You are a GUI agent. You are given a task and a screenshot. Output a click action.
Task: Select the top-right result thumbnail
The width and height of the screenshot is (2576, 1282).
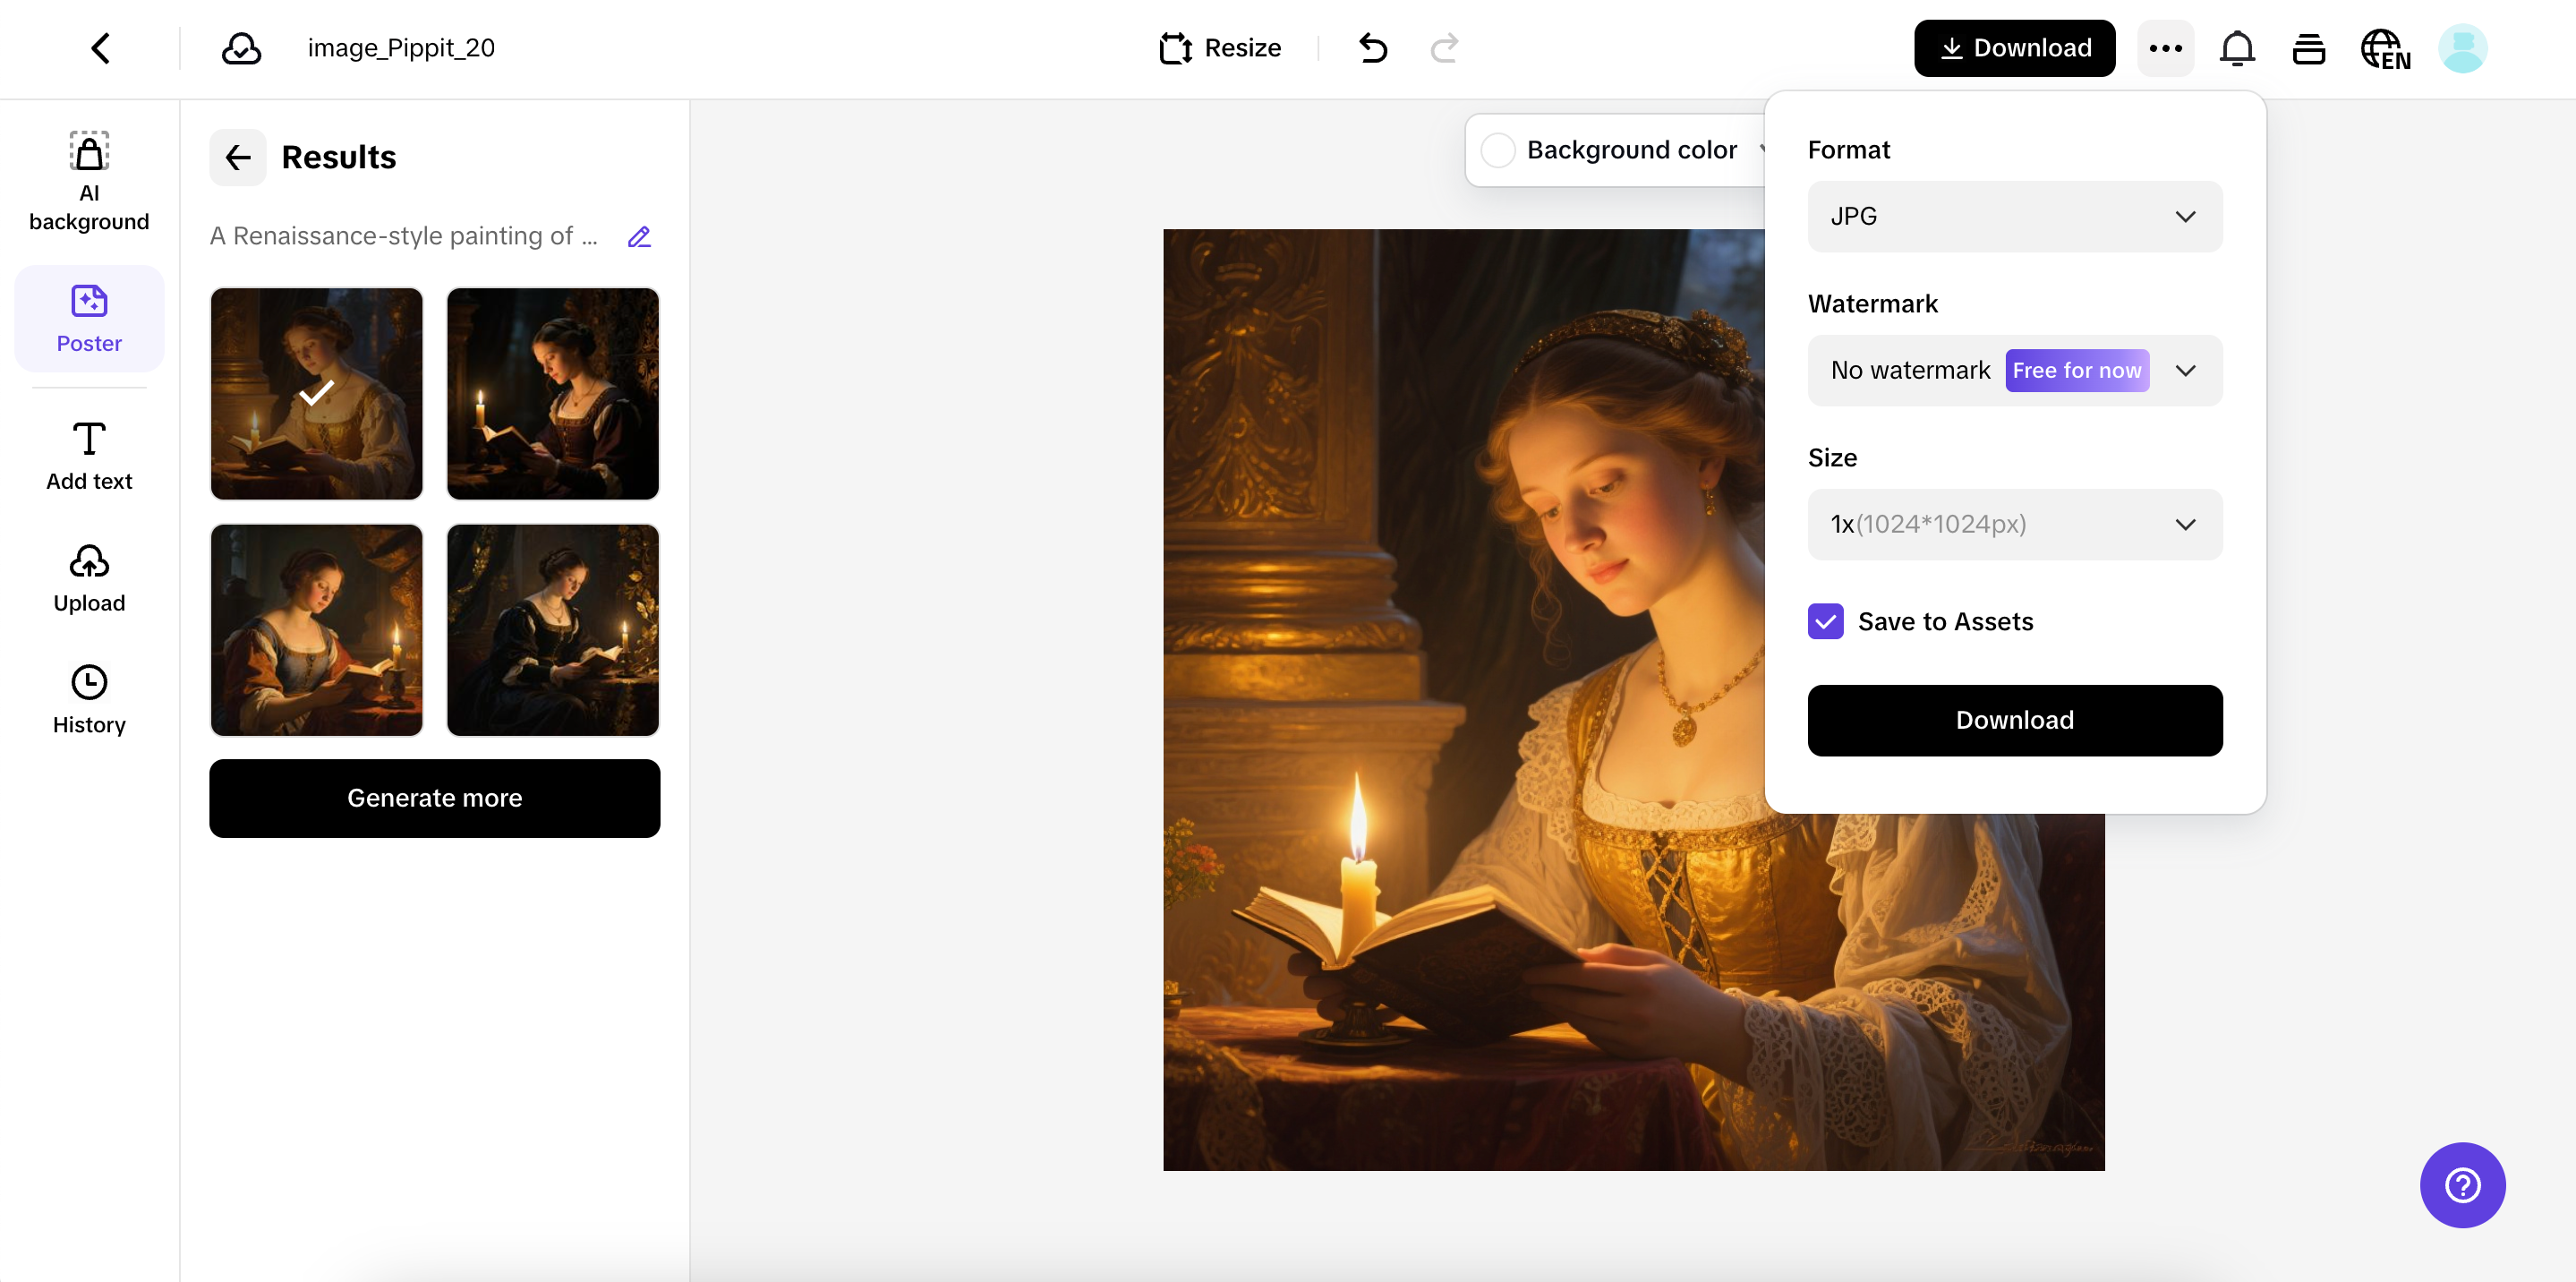(552, 393)
